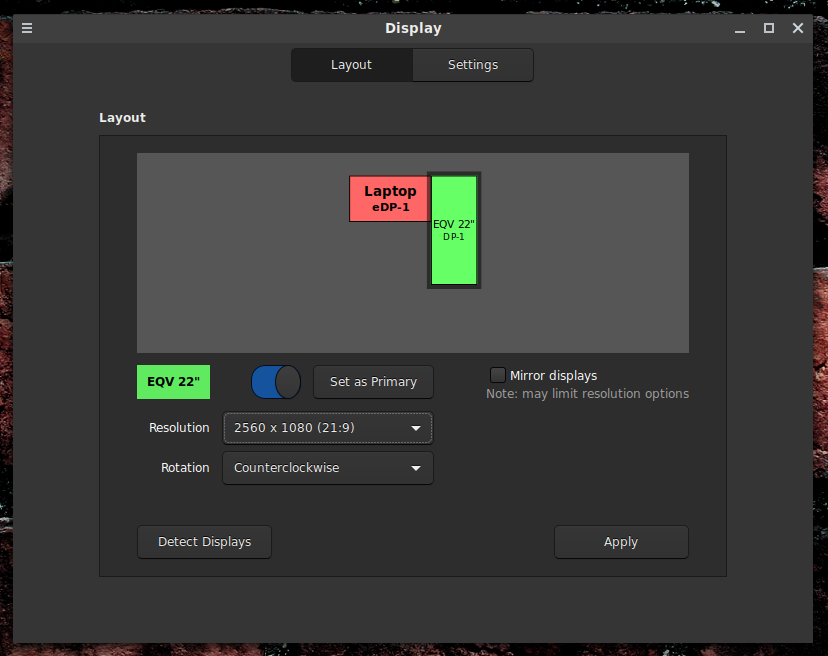Screen dimensions: 828x656
Task: Select the EQV 22" DP-1 monitor rectangle
Action: pos(454,231)
